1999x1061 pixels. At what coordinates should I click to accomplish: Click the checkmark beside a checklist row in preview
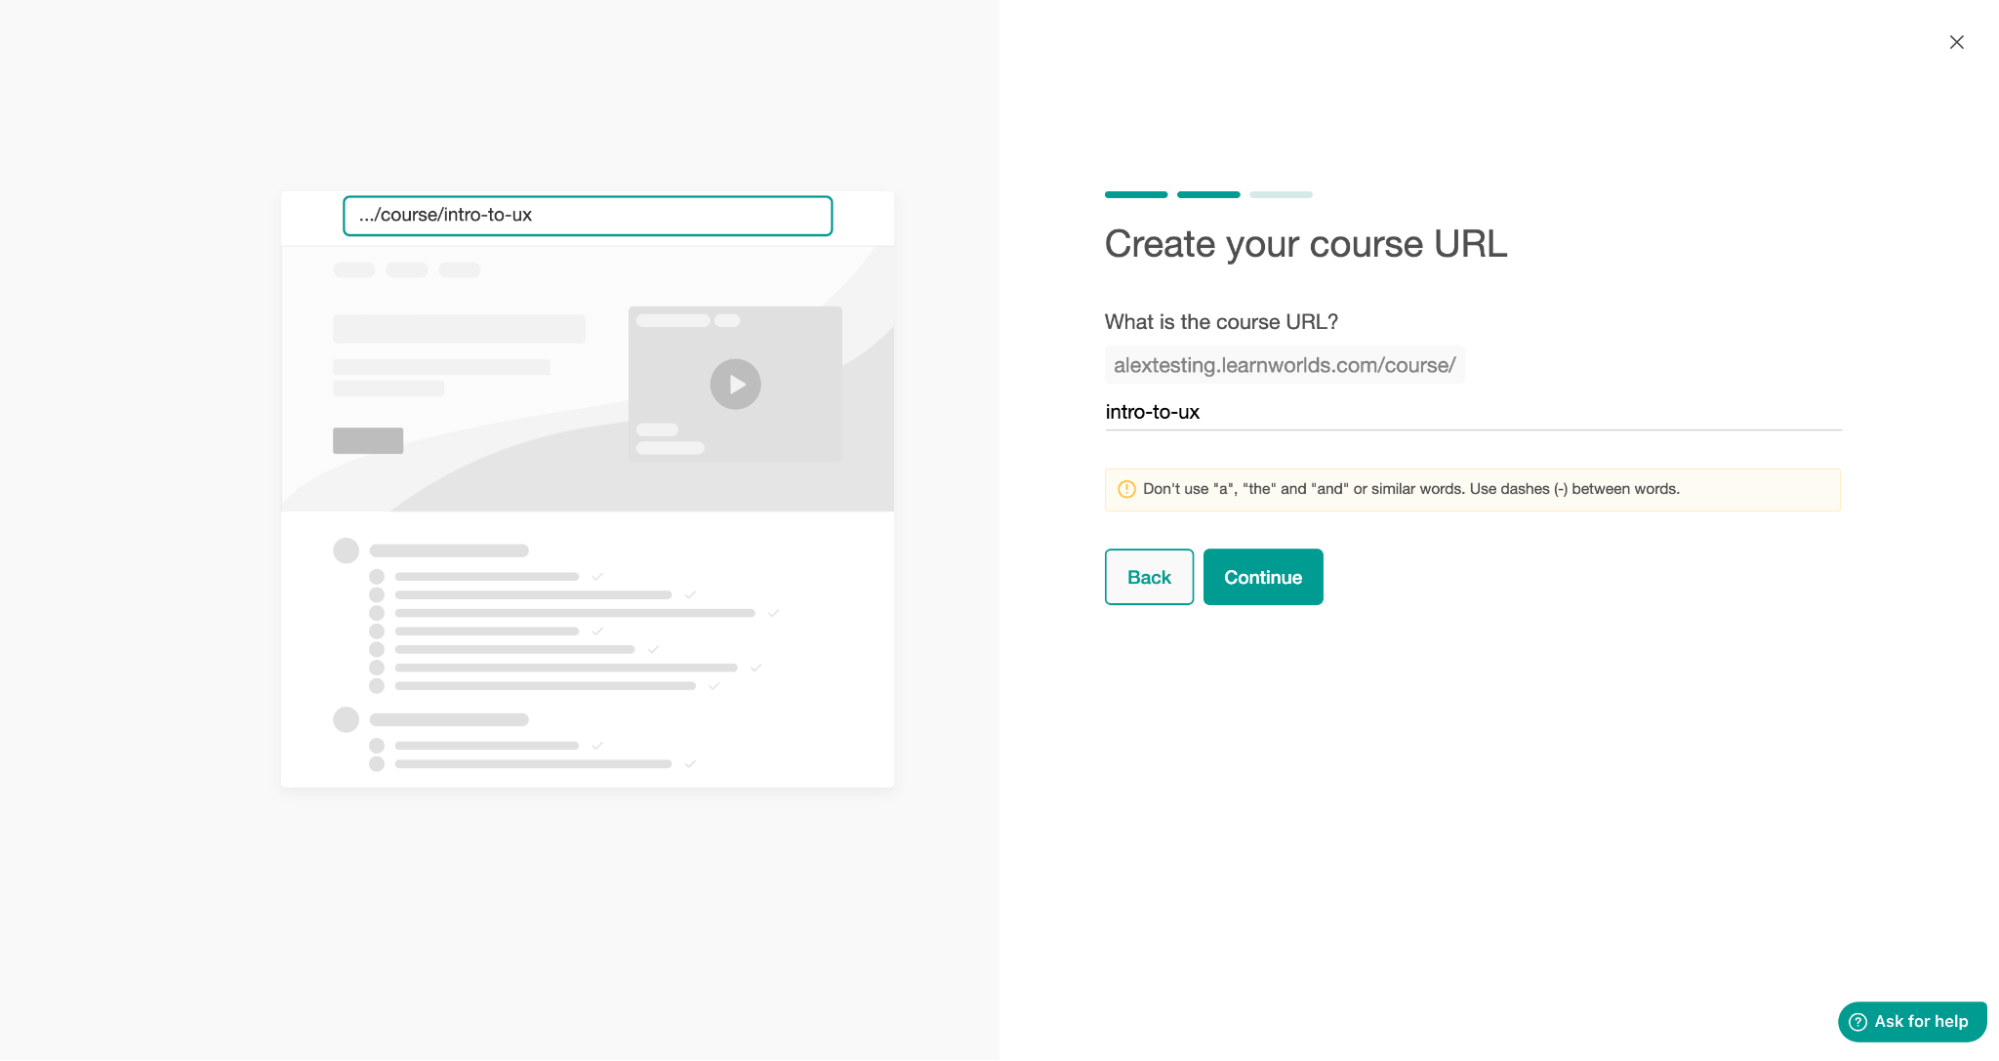point(596,576)
